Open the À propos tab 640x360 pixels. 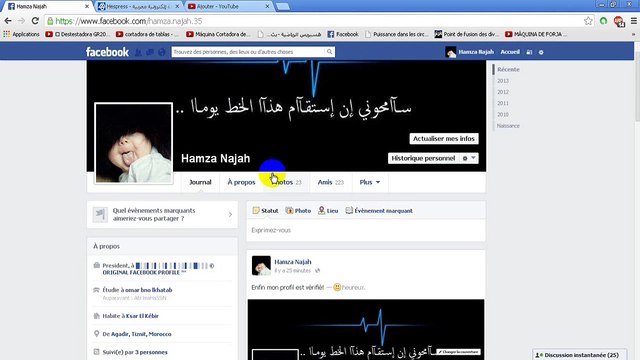tap(241, 182)
